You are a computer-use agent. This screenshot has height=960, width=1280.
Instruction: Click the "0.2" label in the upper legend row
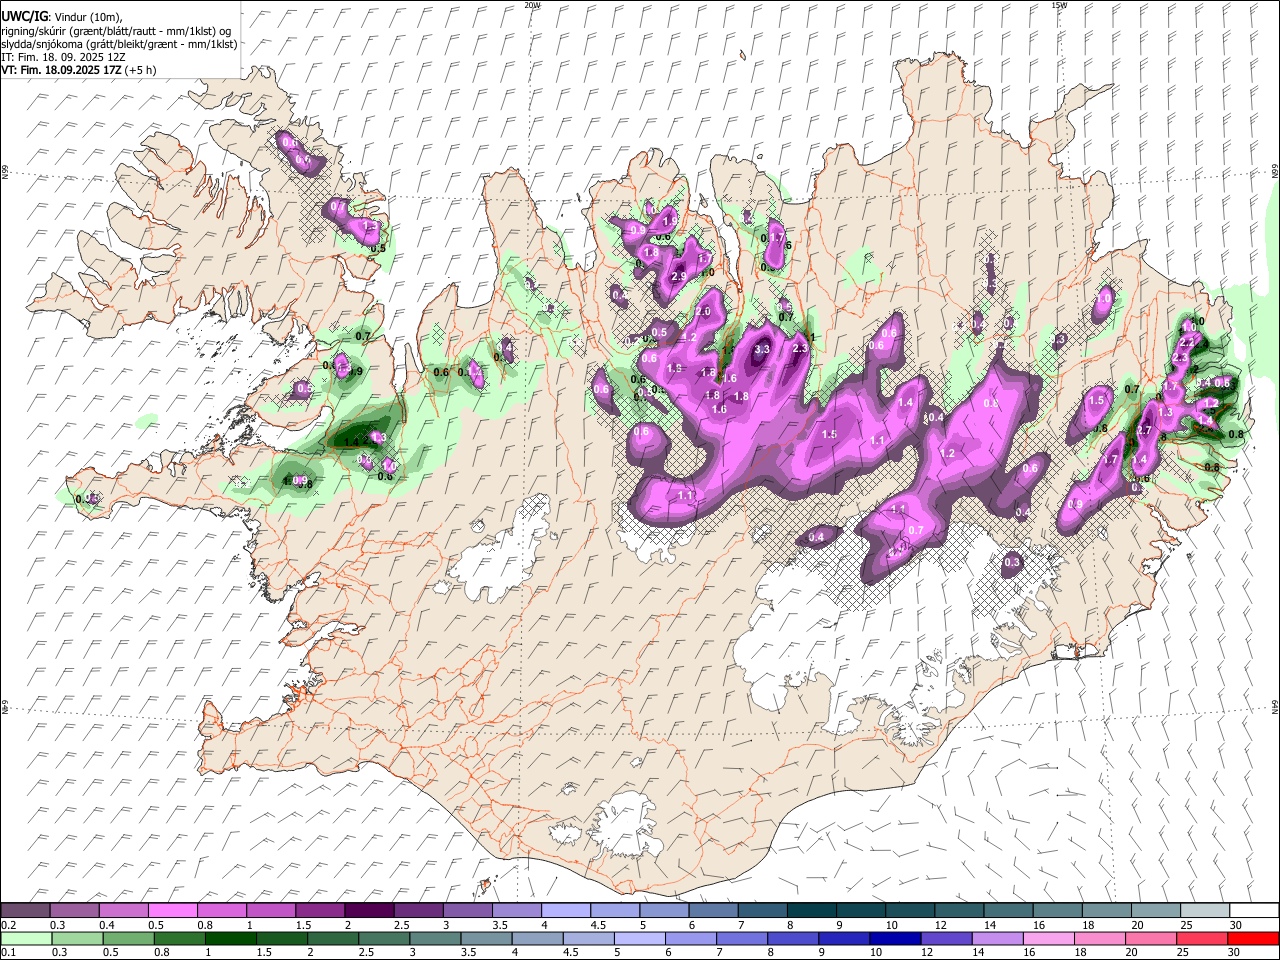[x=9, y=924]
